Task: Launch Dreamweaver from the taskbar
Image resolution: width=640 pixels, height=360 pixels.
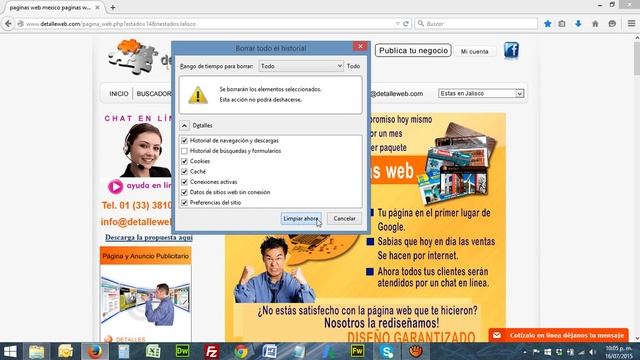Action: 182,351
